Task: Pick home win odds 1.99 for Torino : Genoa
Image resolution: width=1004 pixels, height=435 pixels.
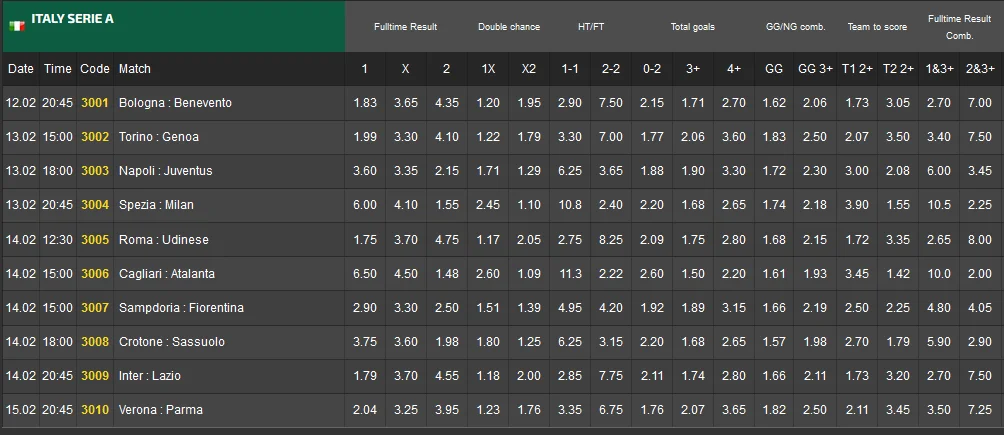Action: [365, 137]
